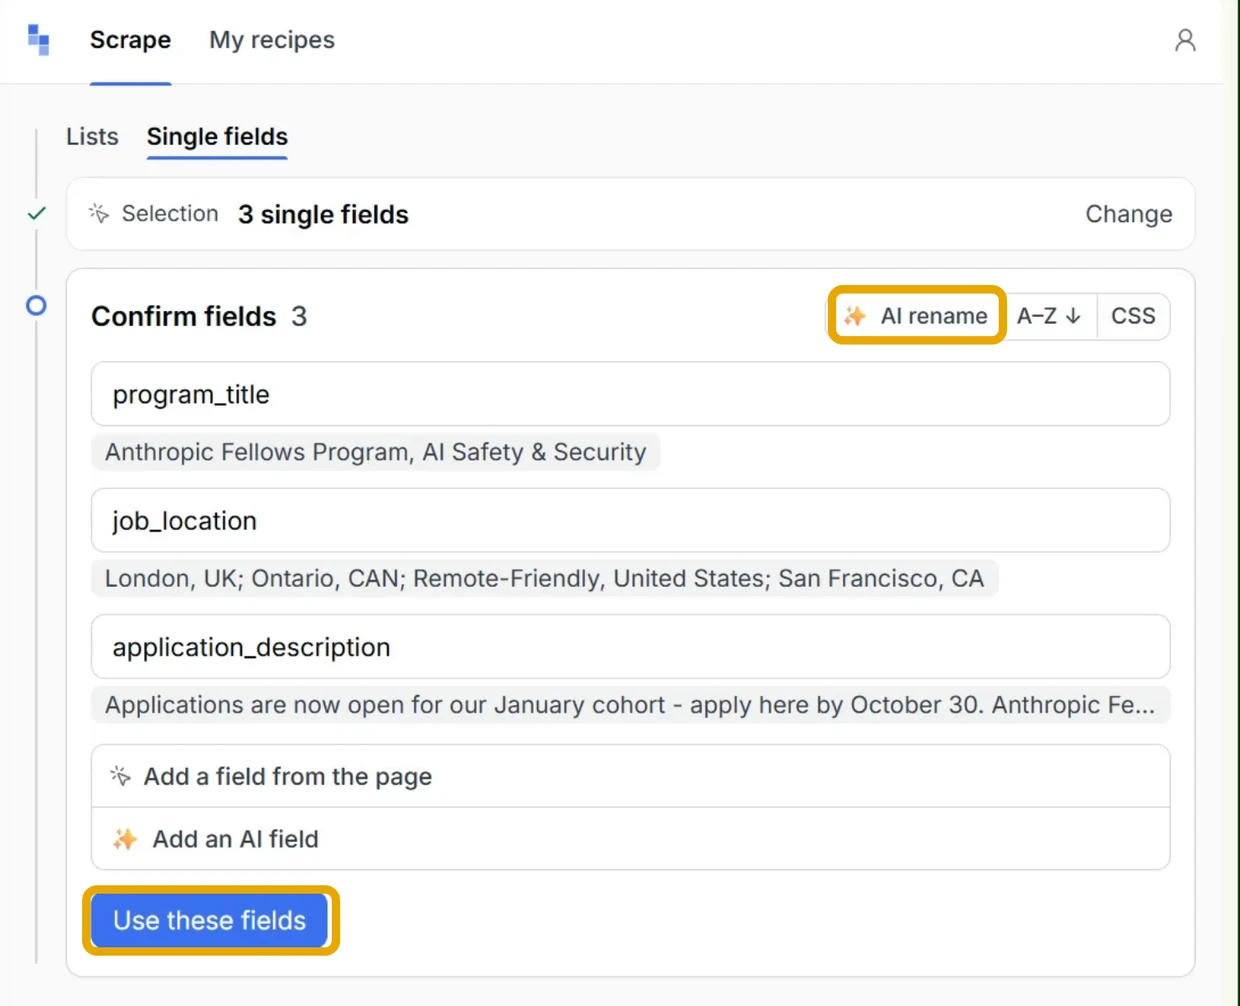1240x1006 pixels.
Task: Edit the application_description field name
Action: tap(630, 647)
